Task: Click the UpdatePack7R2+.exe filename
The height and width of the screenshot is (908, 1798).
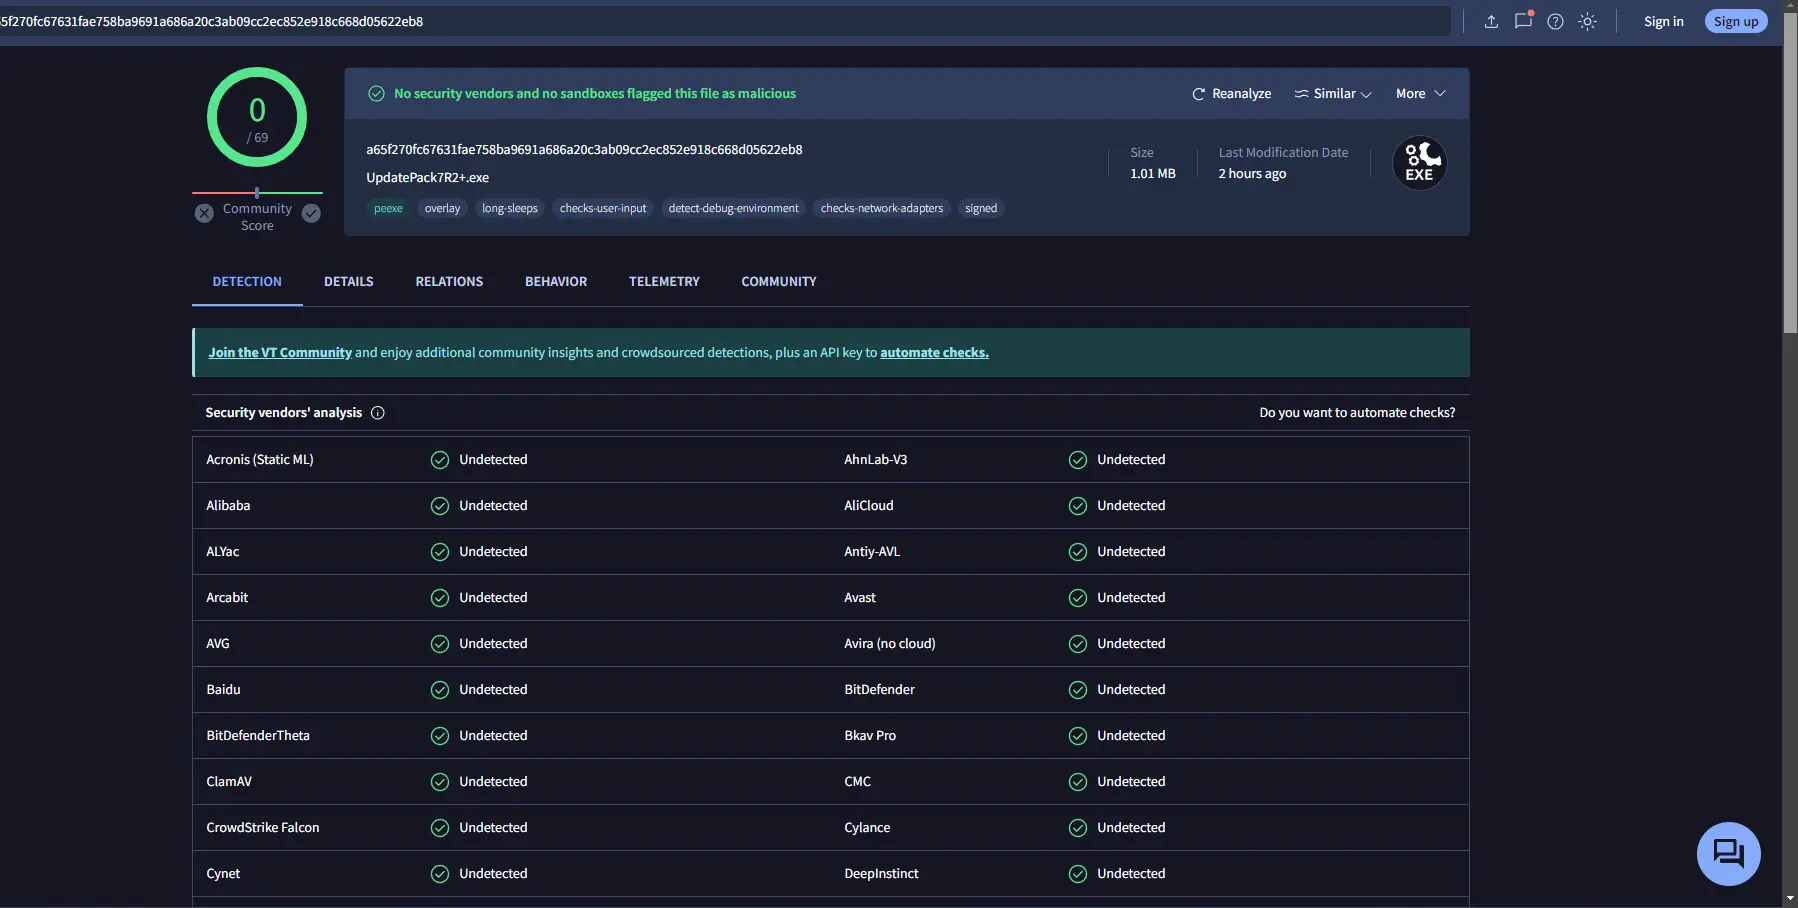Action: click(427, 178)
